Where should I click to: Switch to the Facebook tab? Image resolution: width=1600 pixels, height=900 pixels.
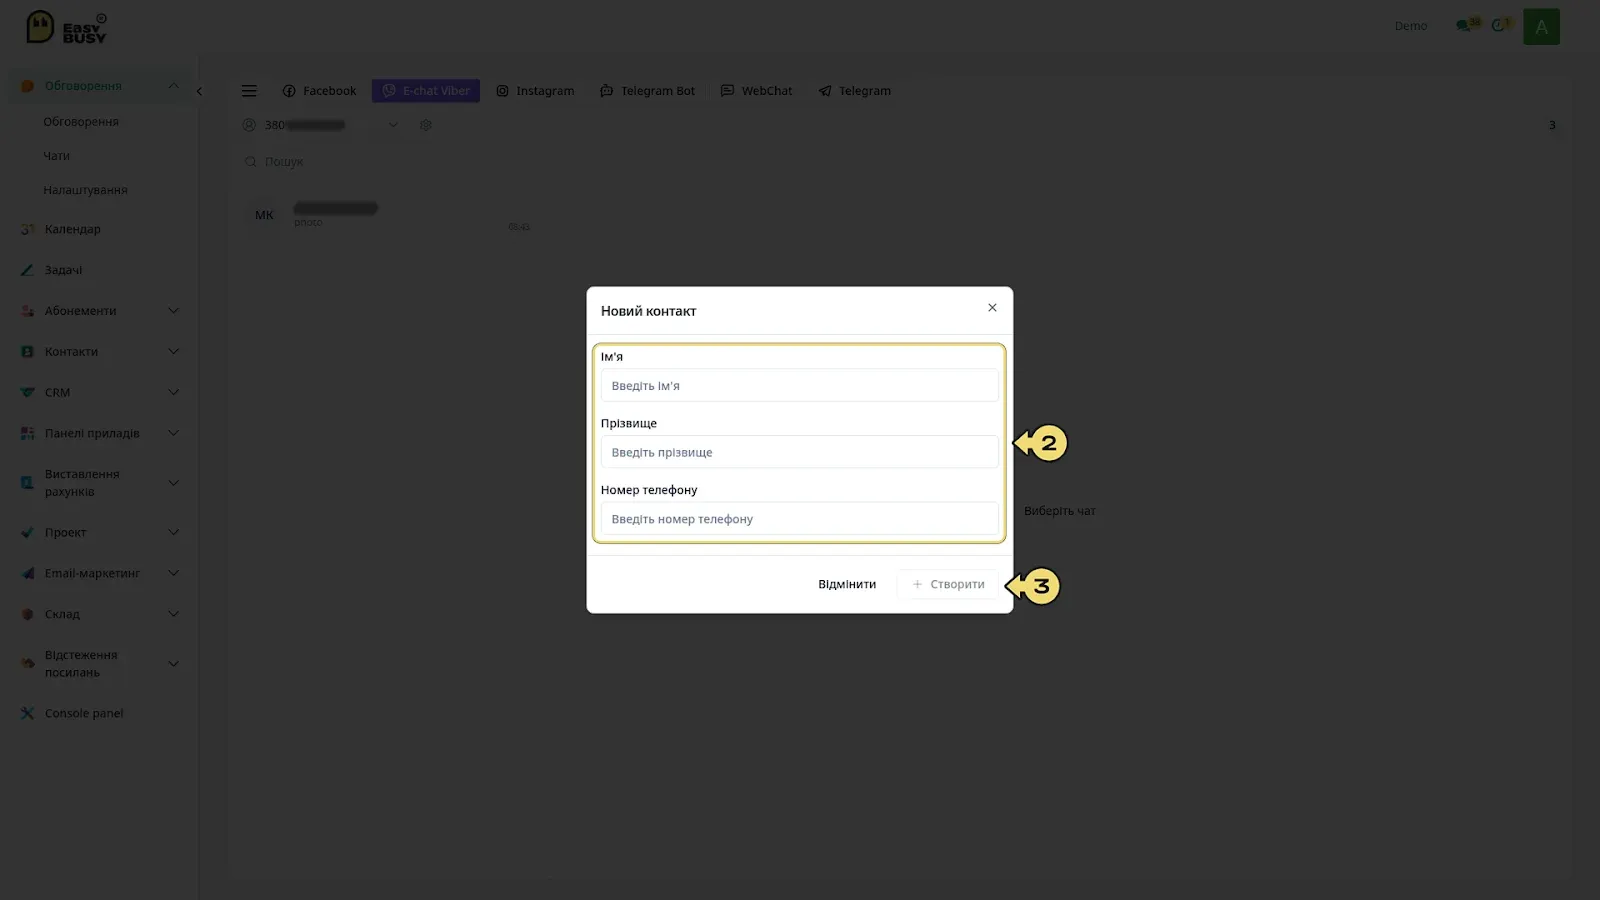tap(319, 91)
